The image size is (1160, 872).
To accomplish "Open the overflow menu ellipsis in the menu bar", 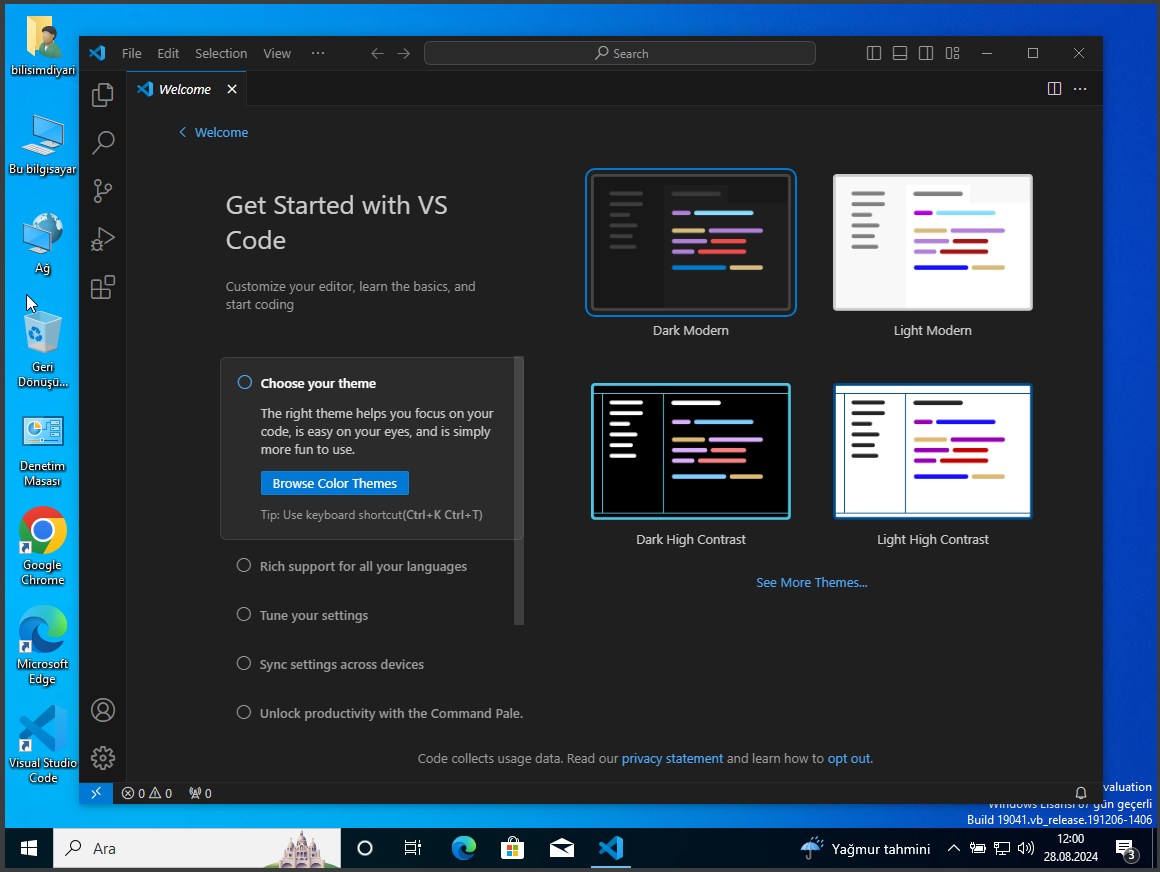I will pyautogui.click(x=318, y=53).
